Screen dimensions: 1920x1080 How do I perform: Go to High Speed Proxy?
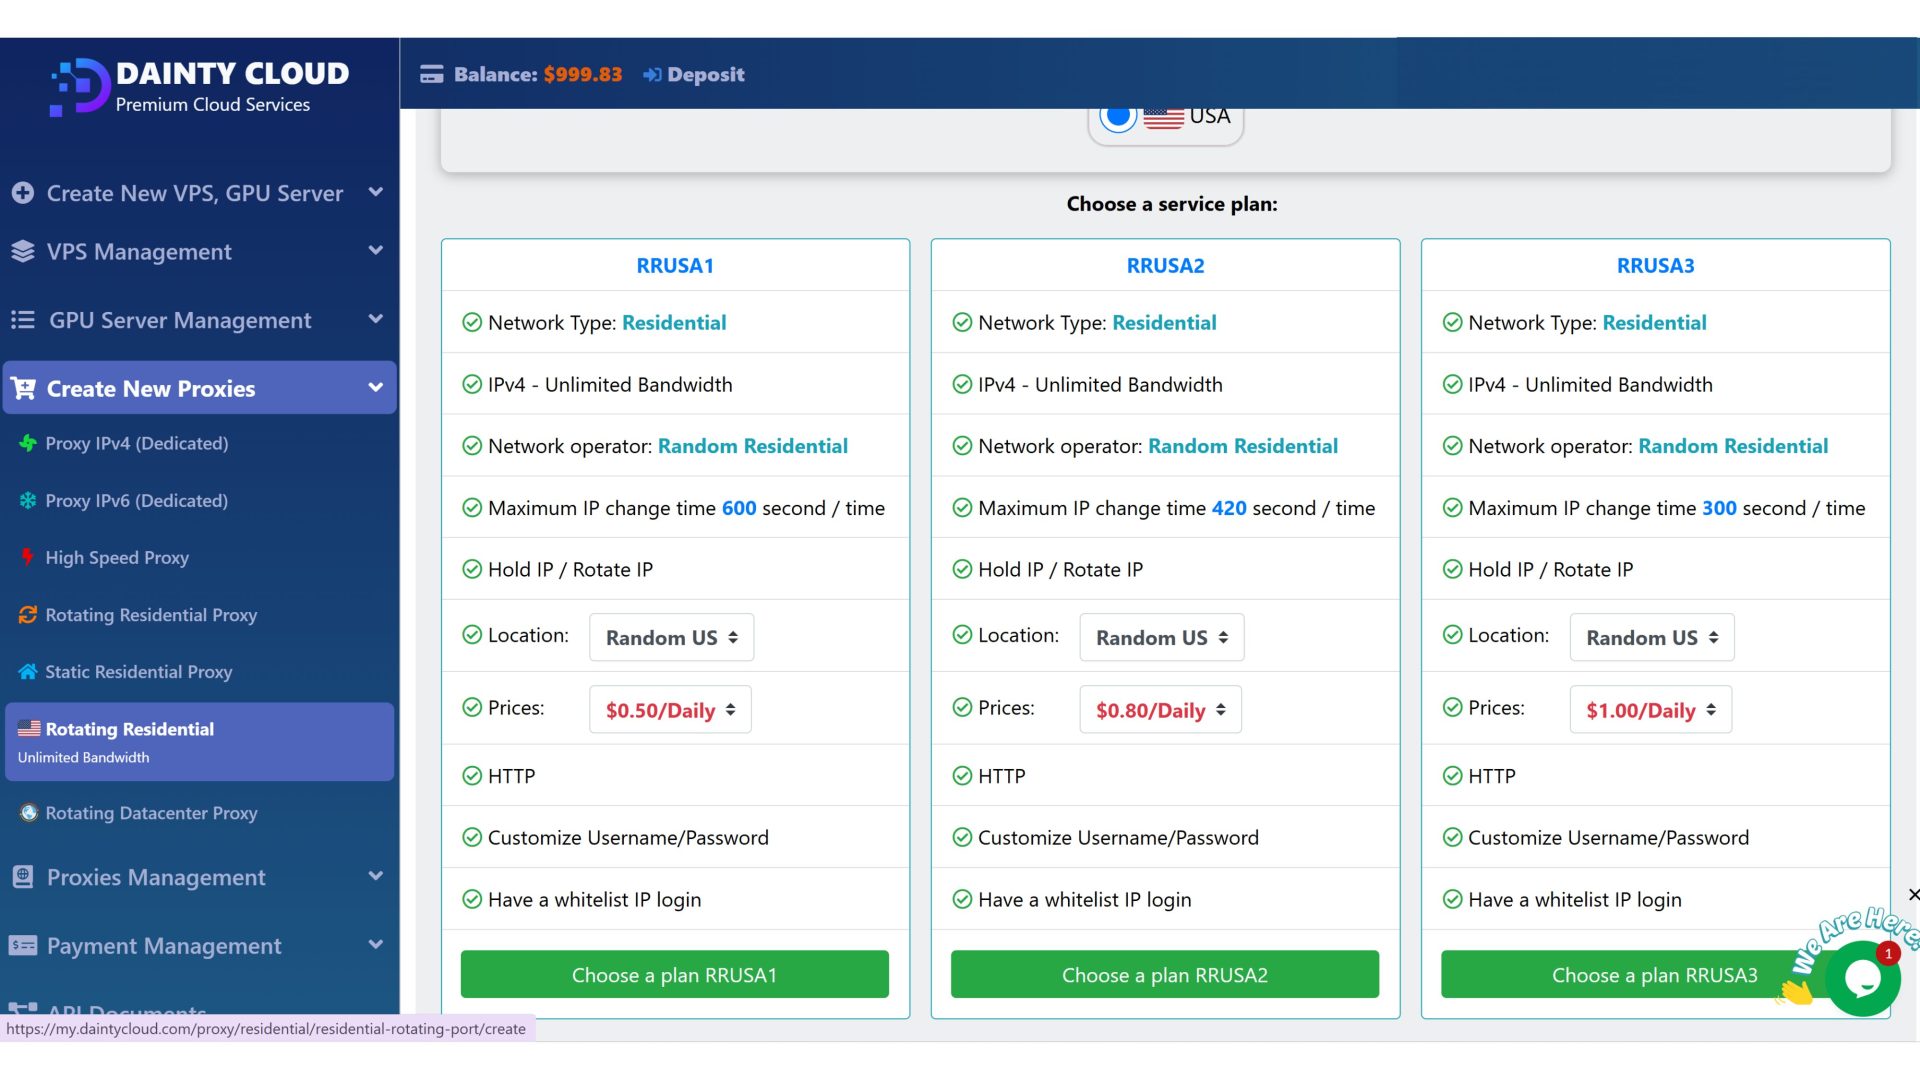click(x=117, y=558)
